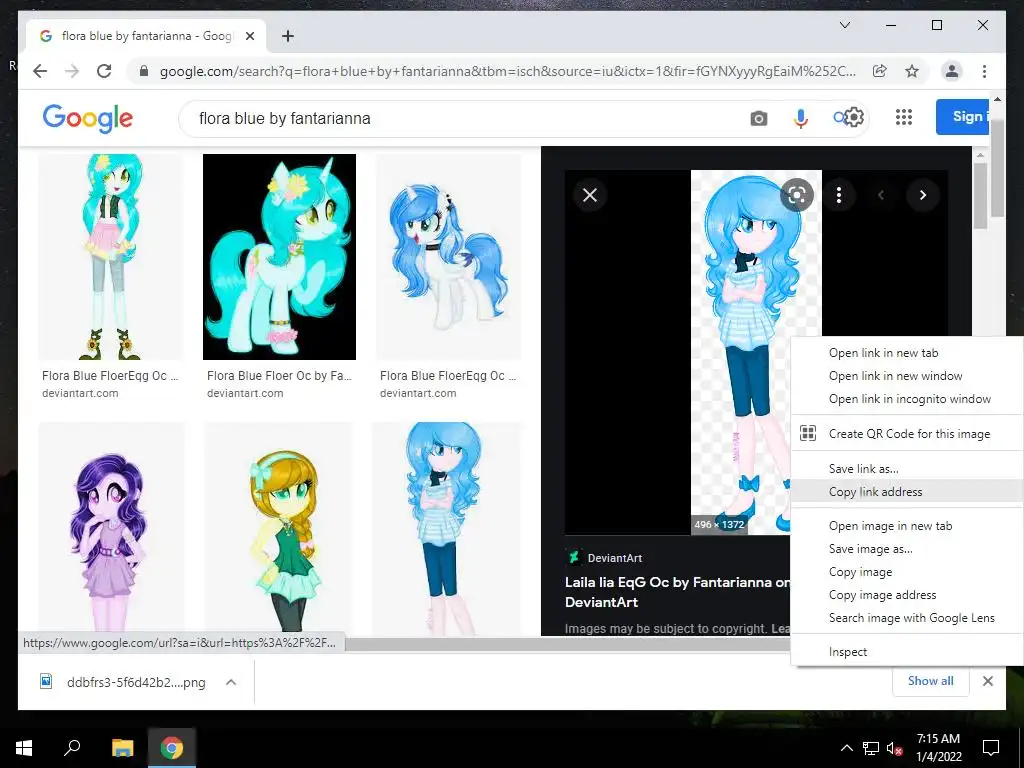
Task: Click 'Show all' downloads button
Action: pos(930,680)
